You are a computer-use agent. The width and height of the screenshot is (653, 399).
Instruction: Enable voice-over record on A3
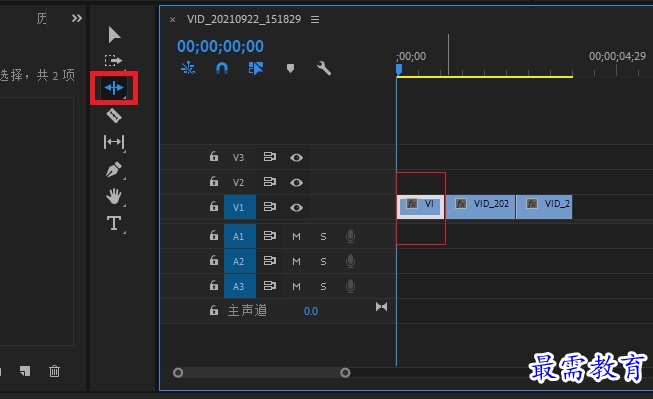(351, 286)
